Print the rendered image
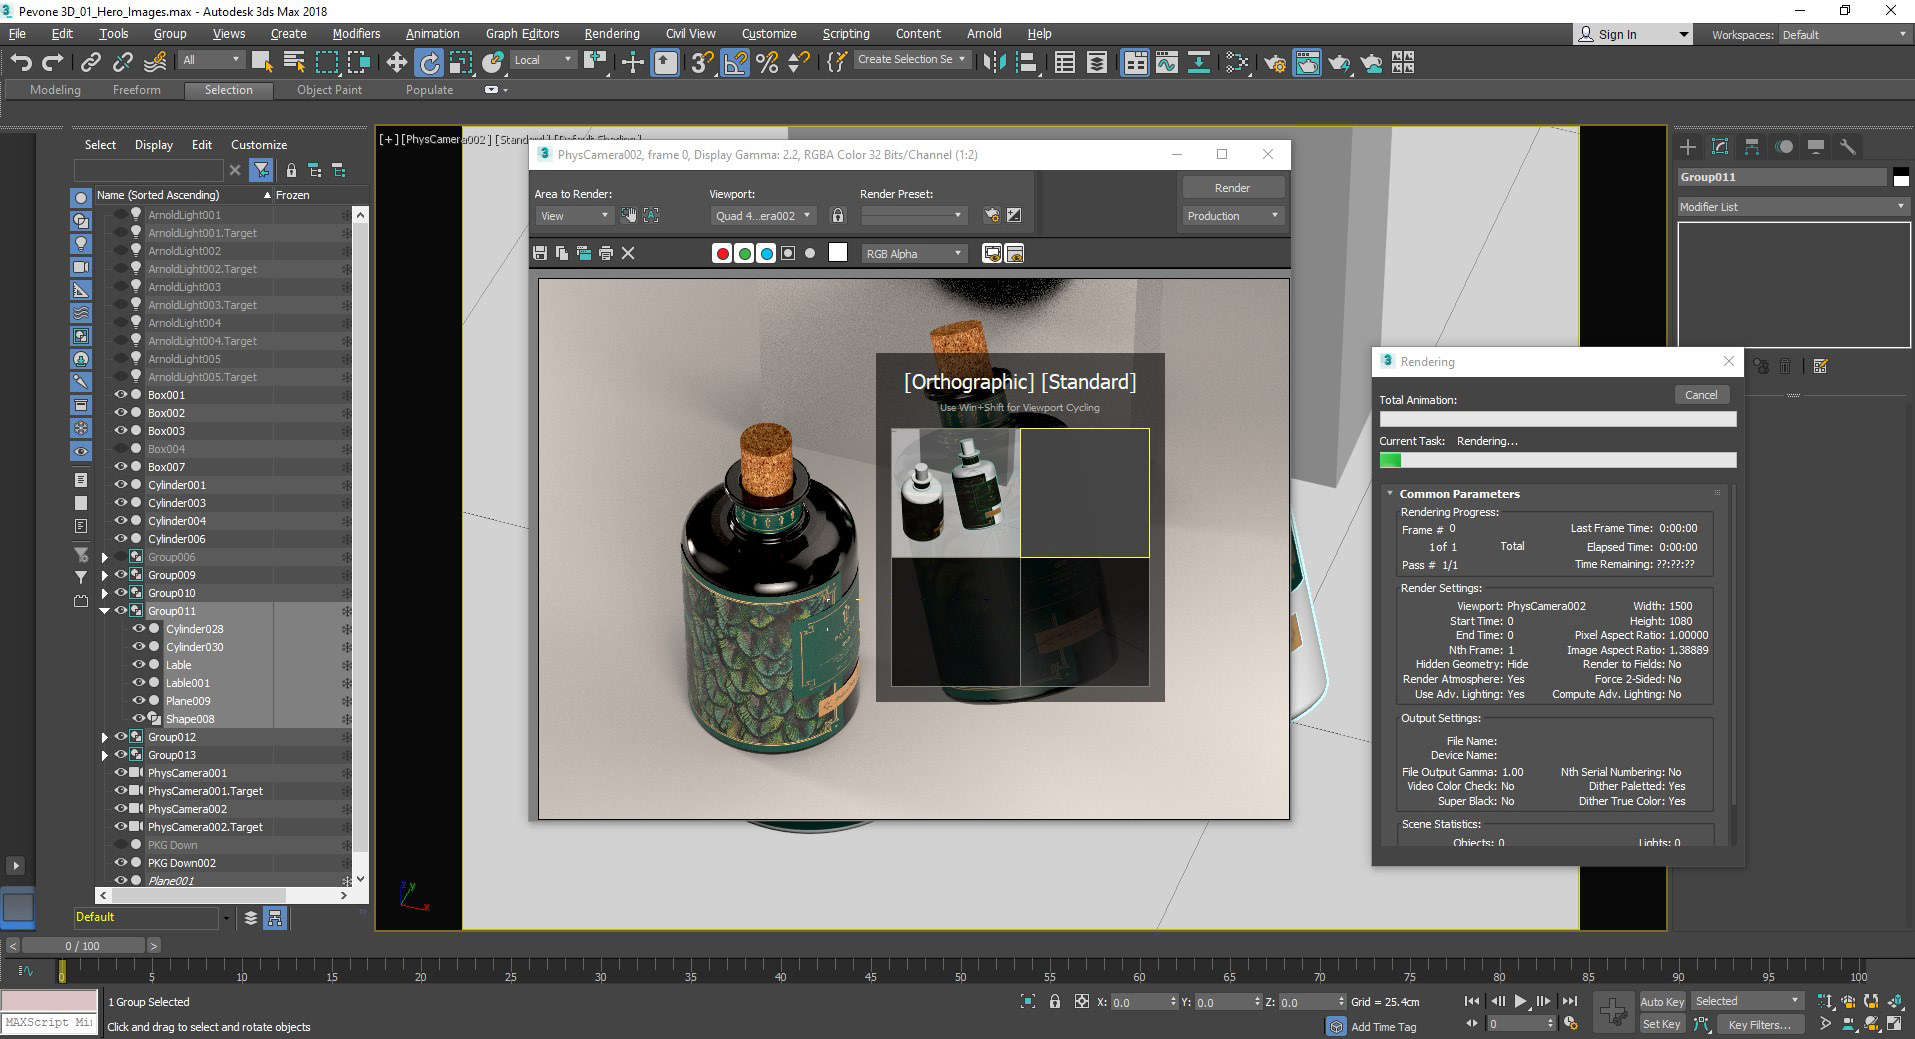The height and width of the screenshot is (1039, 1915). 606,253
